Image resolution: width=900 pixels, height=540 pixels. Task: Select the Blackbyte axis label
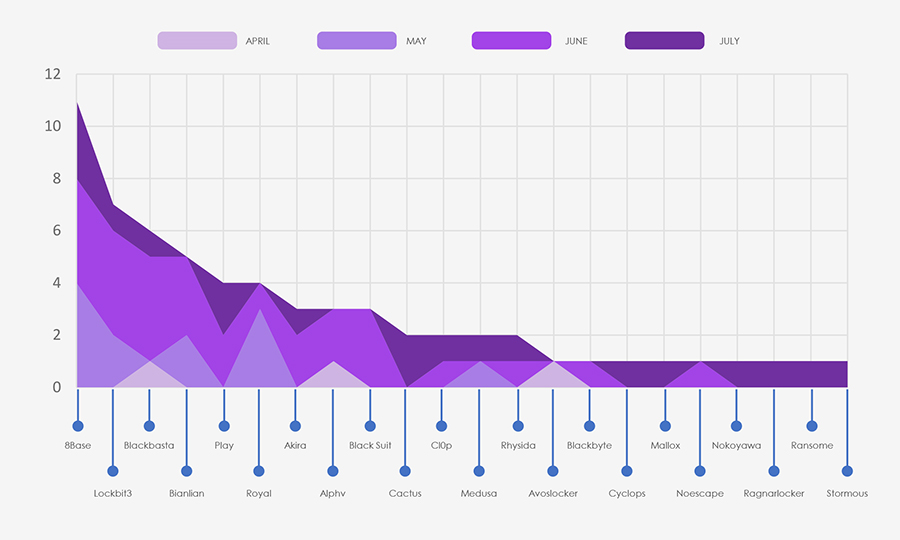click(x=589, y=446)
